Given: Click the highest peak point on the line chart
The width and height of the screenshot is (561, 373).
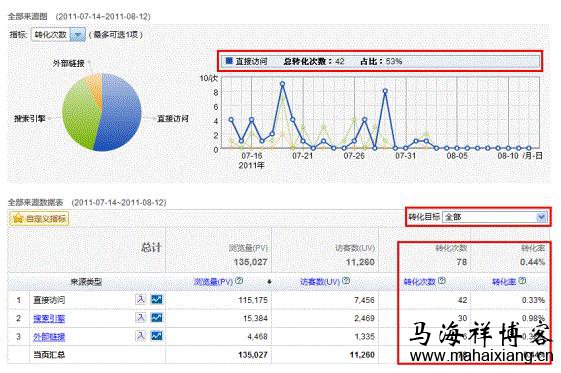Looking at the screenshot, I should pyautogui.click(x=283, y=84).
